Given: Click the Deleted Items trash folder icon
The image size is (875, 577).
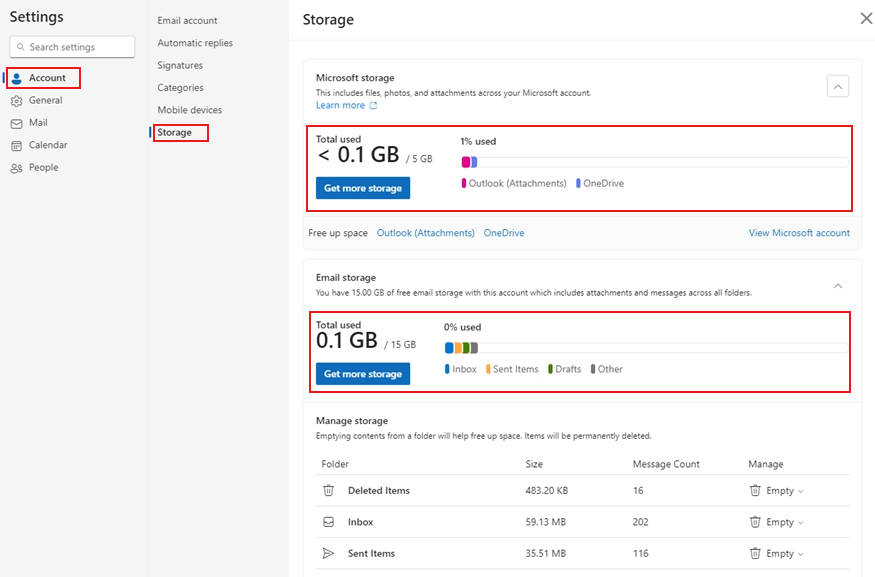Looking at the screenshot, I should (x=329, y=491).
